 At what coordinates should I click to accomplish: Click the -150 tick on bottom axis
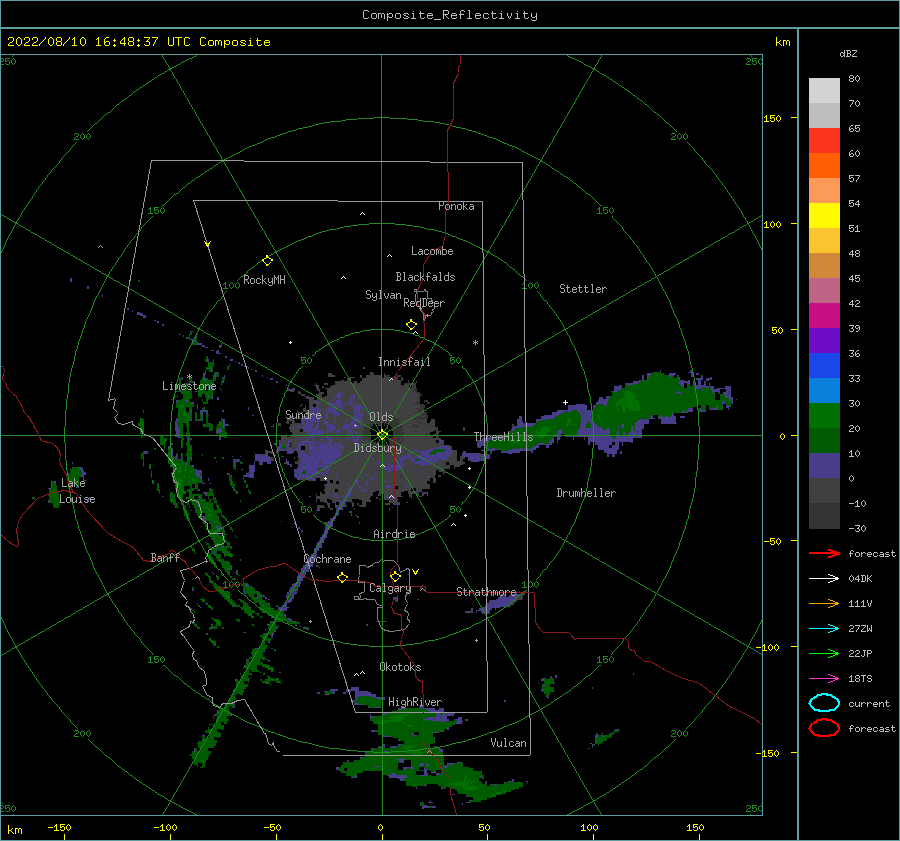coord(59,827)
